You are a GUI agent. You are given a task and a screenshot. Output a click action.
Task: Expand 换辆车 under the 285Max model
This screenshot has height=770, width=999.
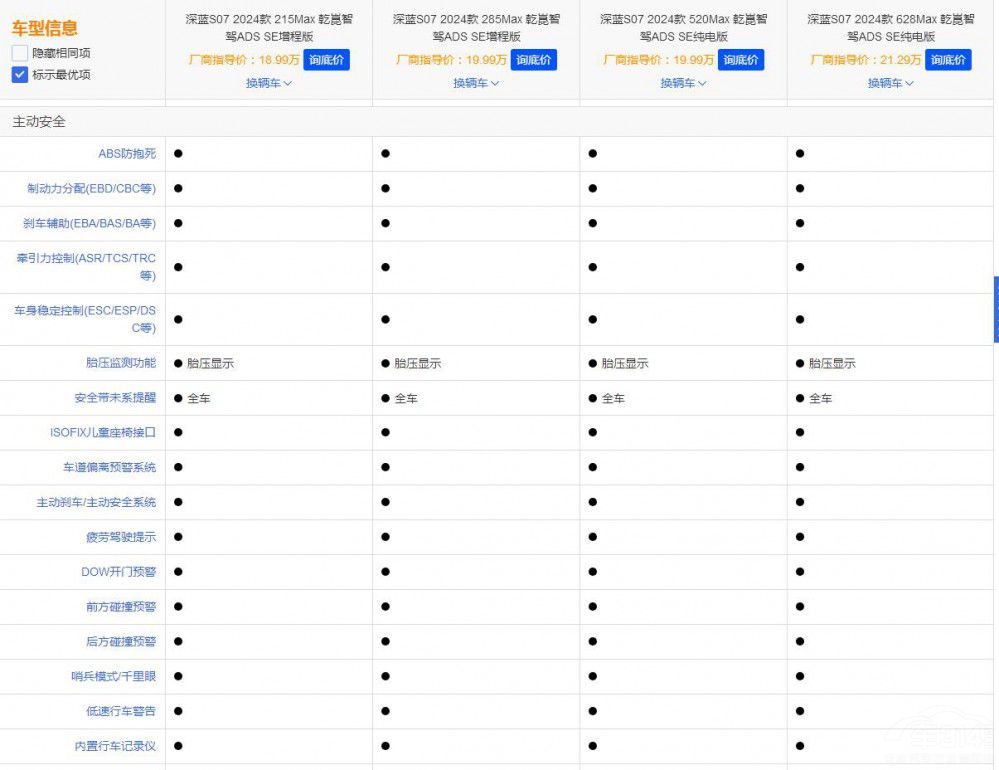pyautogui.click(x=476, y=83)
